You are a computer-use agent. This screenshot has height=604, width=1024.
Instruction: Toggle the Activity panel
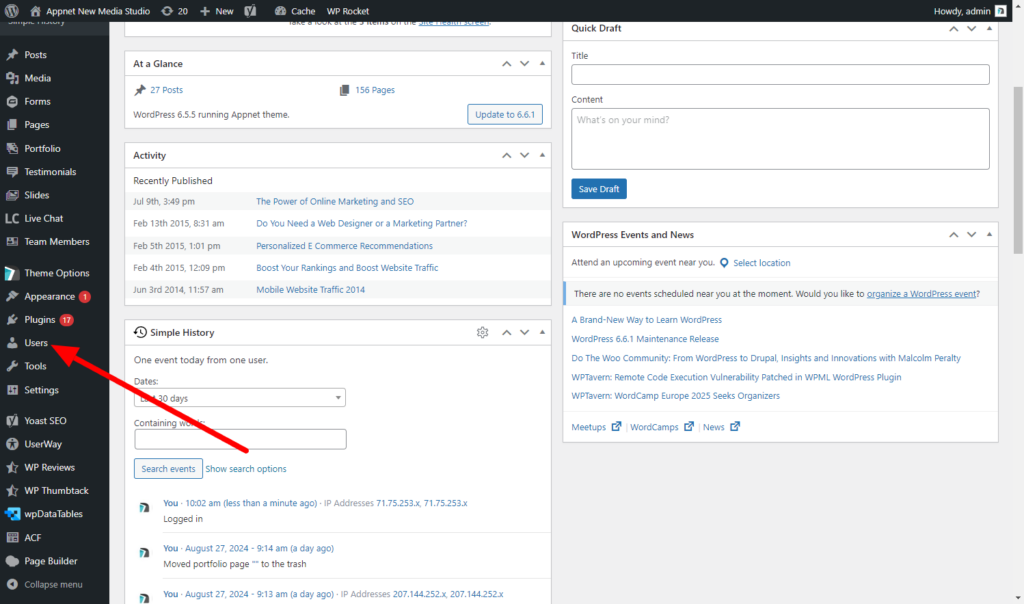coord(542,155)
